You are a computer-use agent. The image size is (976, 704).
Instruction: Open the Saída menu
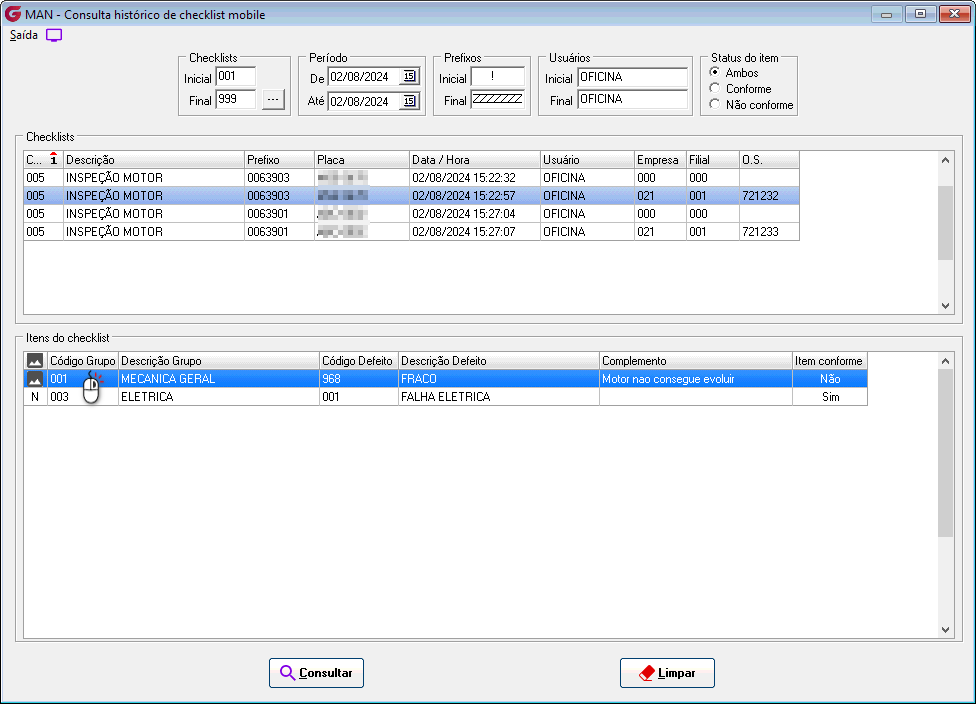pyautogui.click(x=24, y=35)
